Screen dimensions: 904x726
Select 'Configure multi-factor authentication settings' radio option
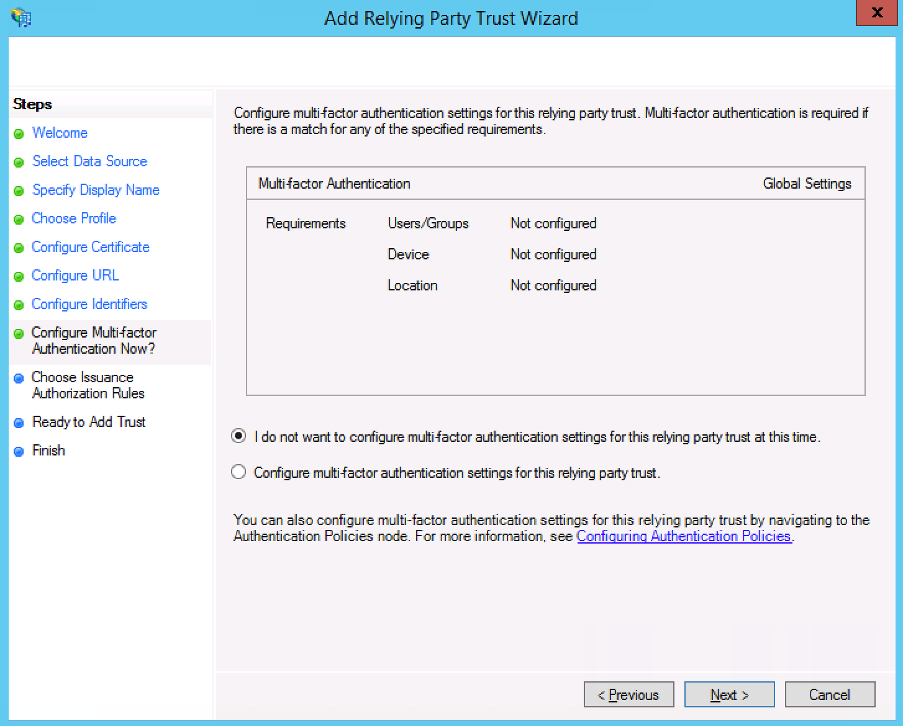tap(238, 472)
